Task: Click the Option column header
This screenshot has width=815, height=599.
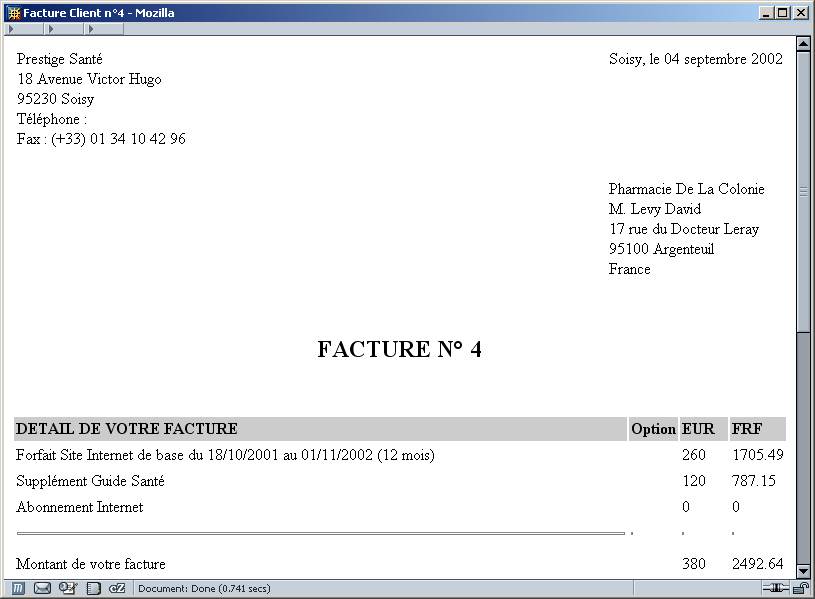Action: click(x=653, y=429)
